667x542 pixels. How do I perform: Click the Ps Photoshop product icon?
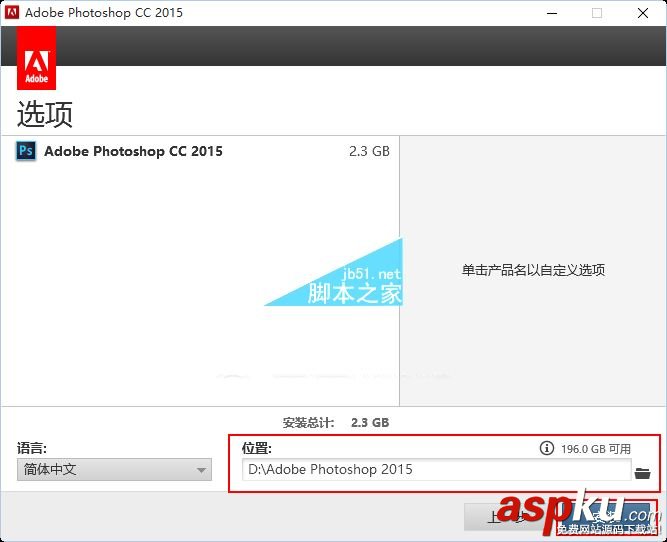pyautogui.click(x=26, y=151)
